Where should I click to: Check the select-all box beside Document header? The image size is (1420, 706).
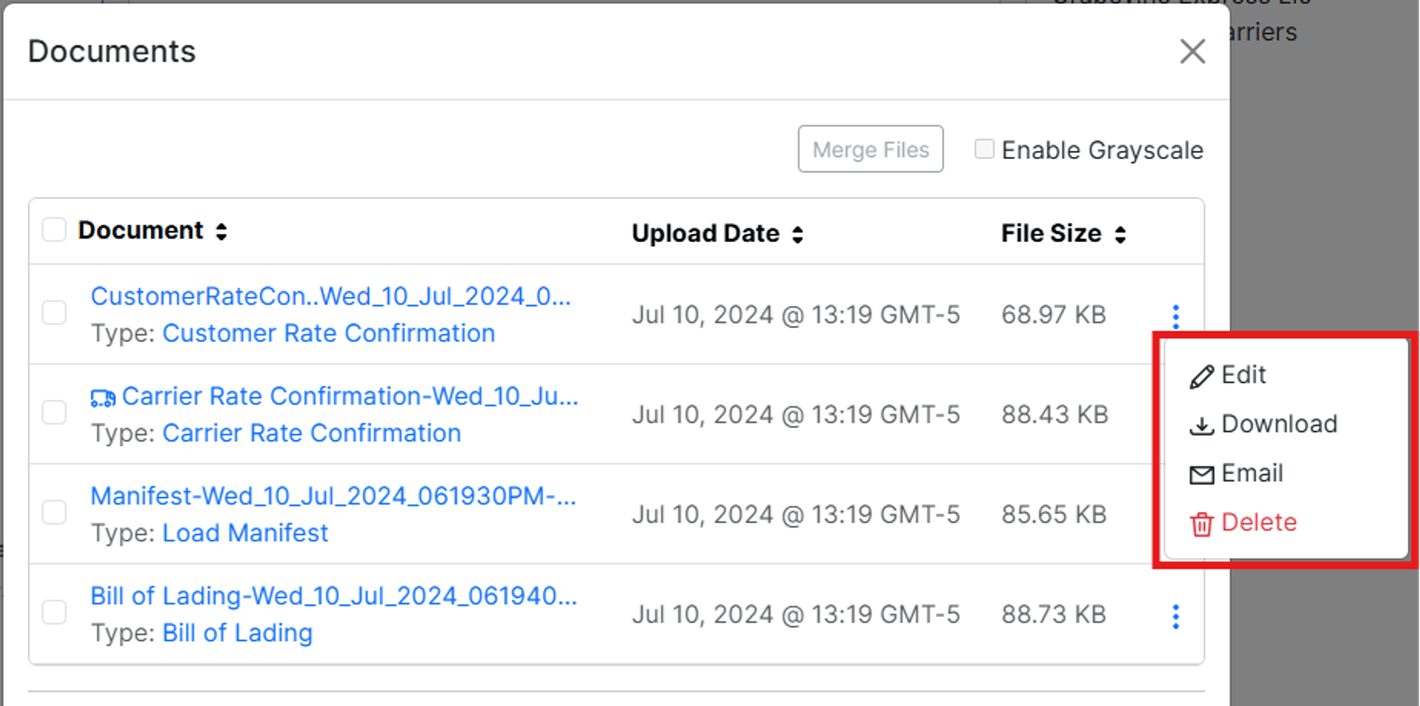[x=54, y=230]
